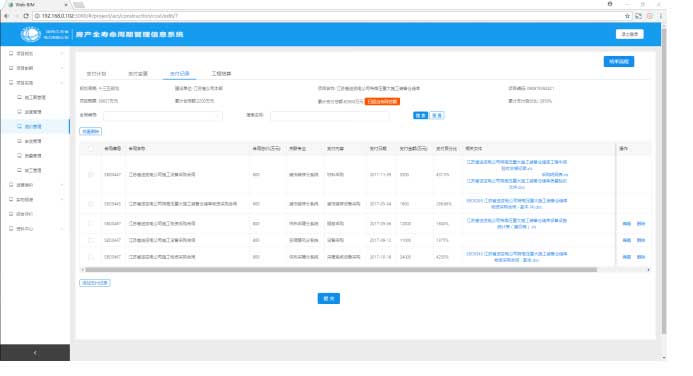Toggle the select-all checkbox in the table header
The width and height of the screenshot is (693, 376).
[91, 149]
